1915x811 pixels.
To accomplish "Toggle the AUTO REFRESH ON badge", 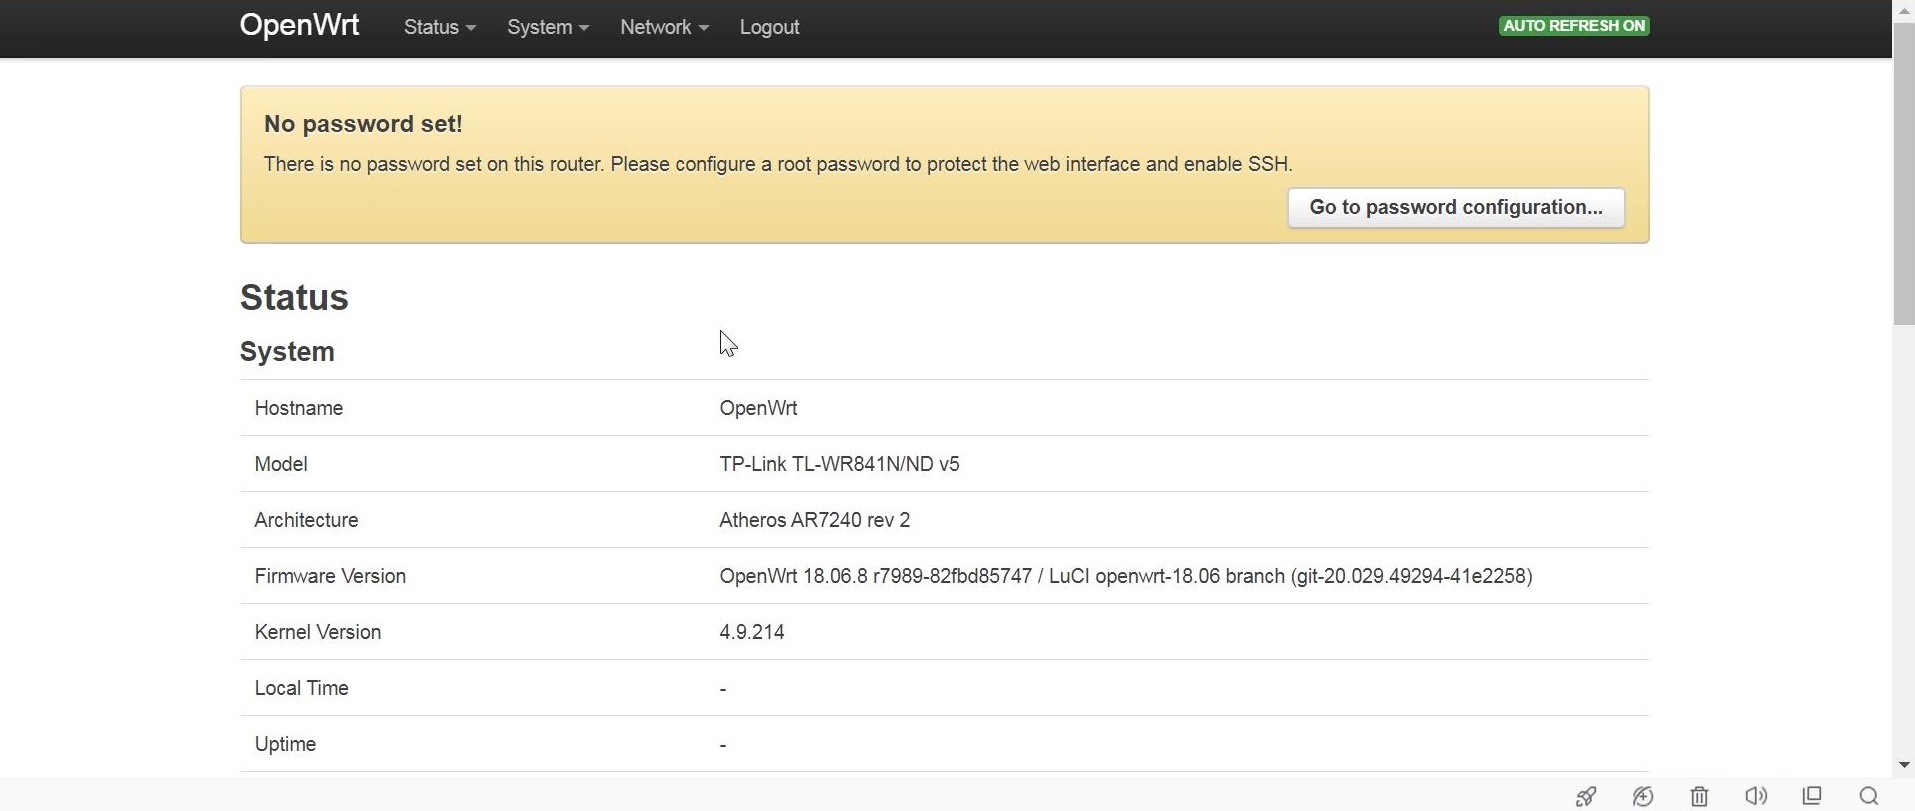I will (1574, 26).
